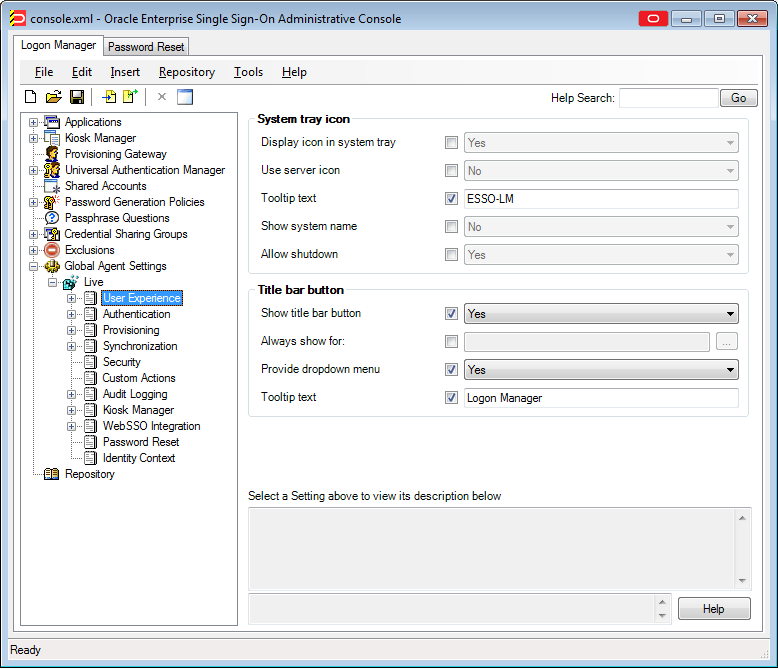778x669 pixels.
Task: Expand the Audit Logging tree node
Action: point(71,394)
